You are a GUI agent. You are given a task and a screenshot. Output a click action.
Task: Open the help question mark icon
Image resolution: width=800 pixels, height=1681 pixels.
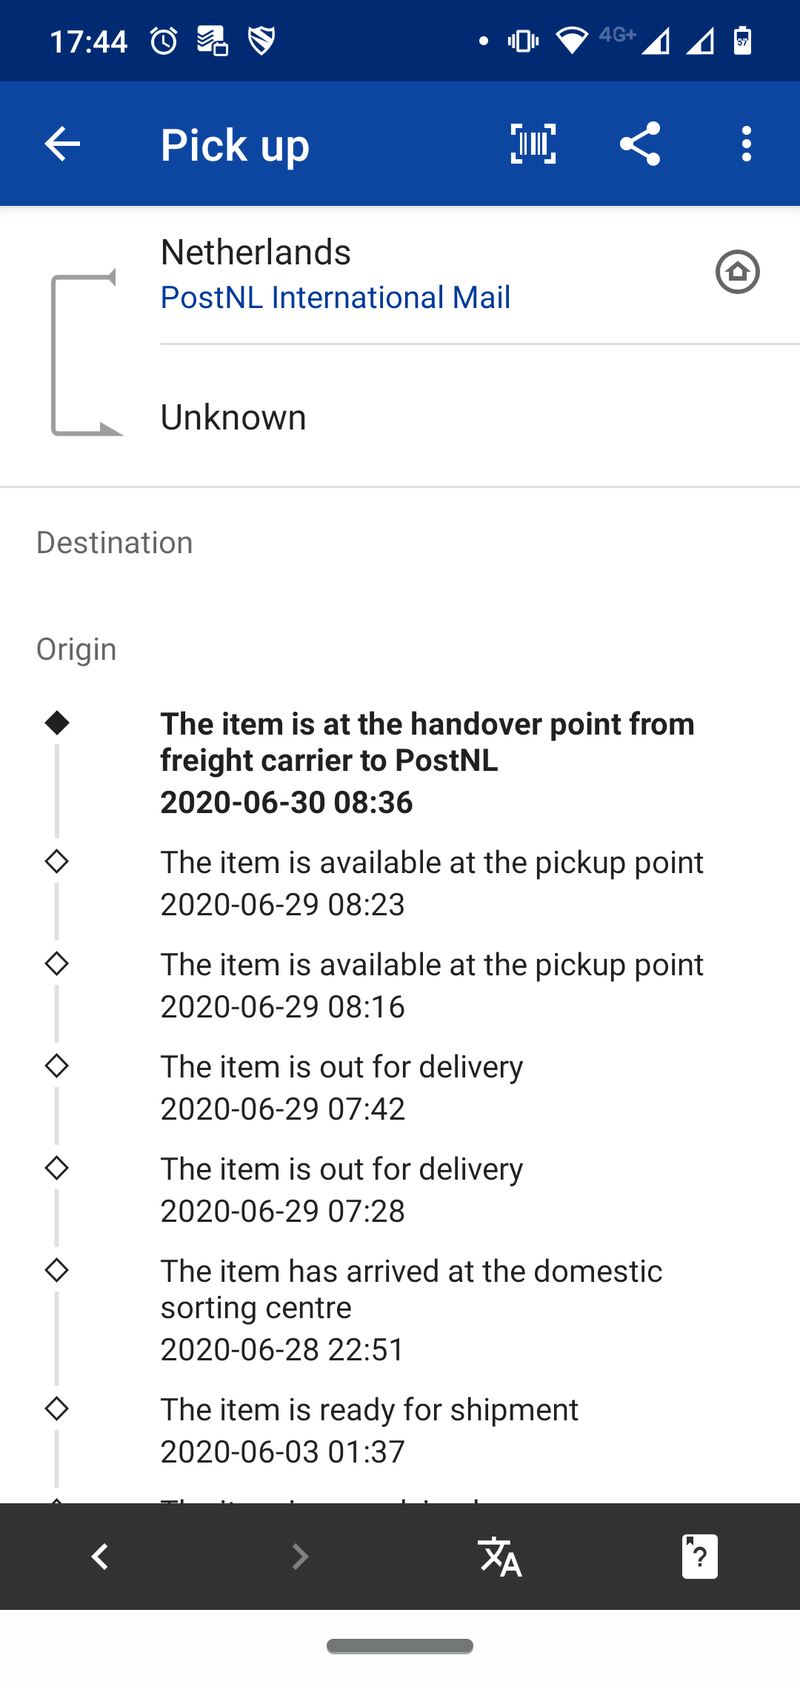coord(699,1556)
